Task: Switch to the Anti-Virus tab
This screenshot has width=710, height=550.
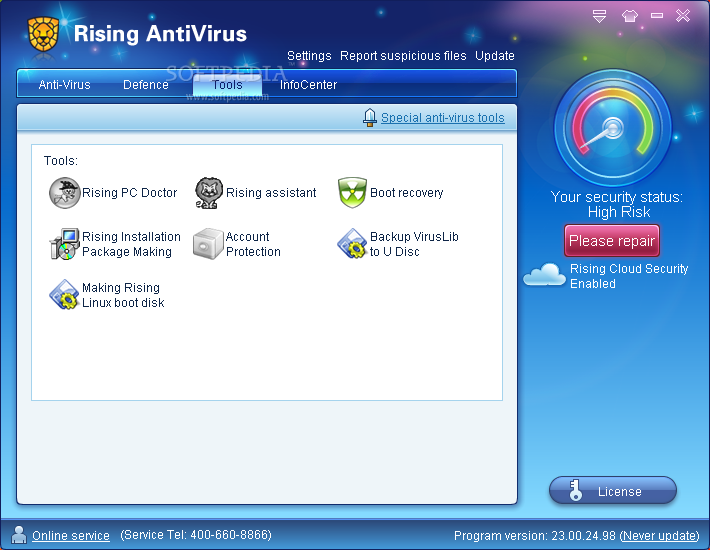Action: click(x=64, y=85)
